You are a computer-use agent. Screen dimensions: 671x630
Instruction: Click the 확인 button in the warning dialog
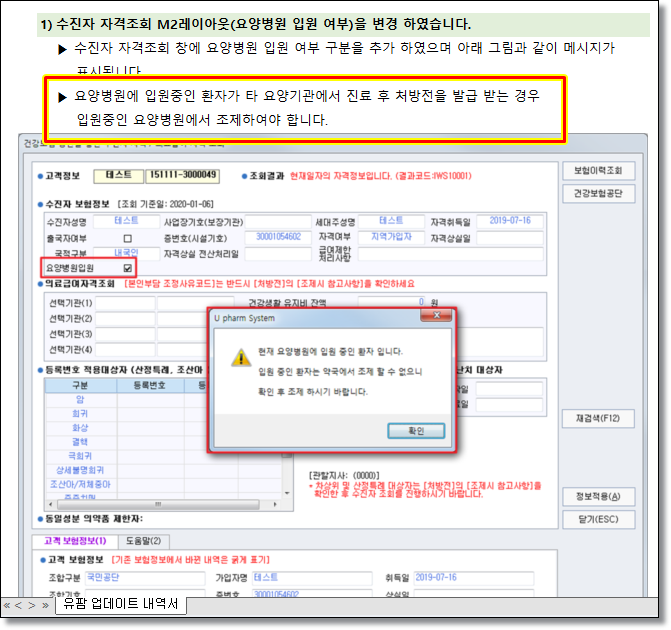coord(416,431)
